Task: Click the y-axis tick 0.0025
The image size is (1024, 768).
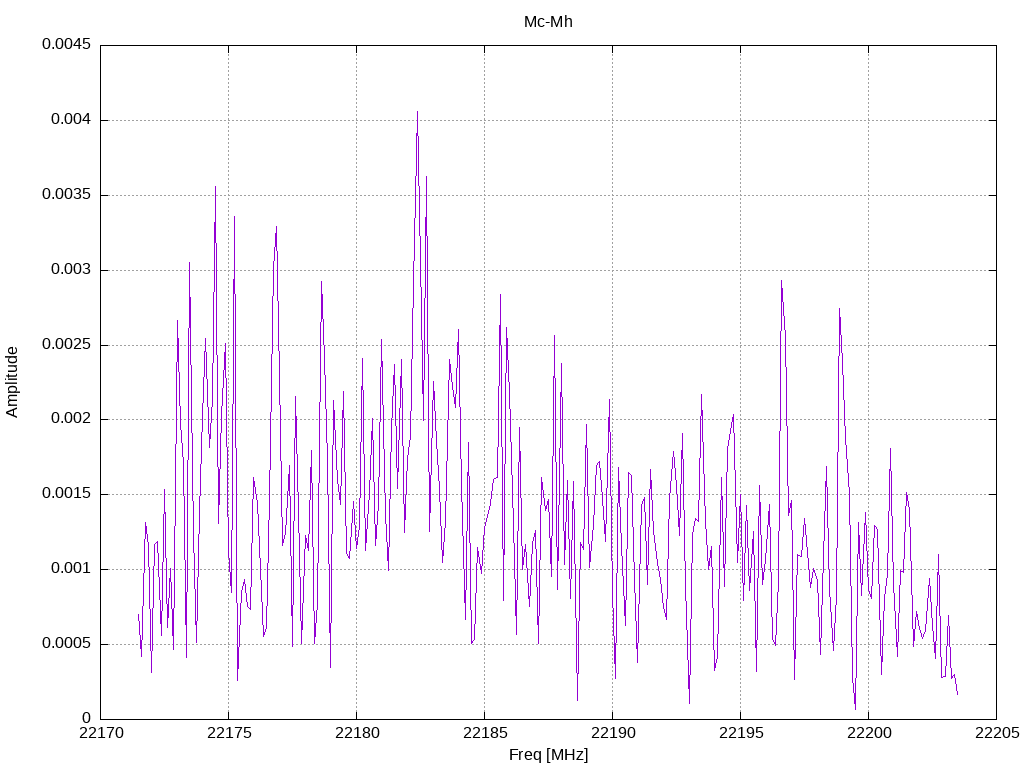Action: pyautogui.click(x=66, y=344)
